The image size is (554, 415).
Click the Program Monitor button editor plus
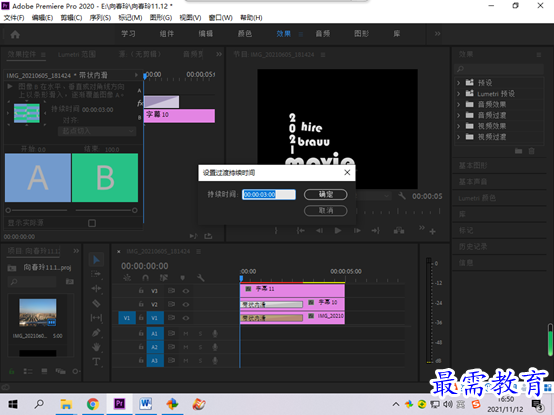pos(432,232)
